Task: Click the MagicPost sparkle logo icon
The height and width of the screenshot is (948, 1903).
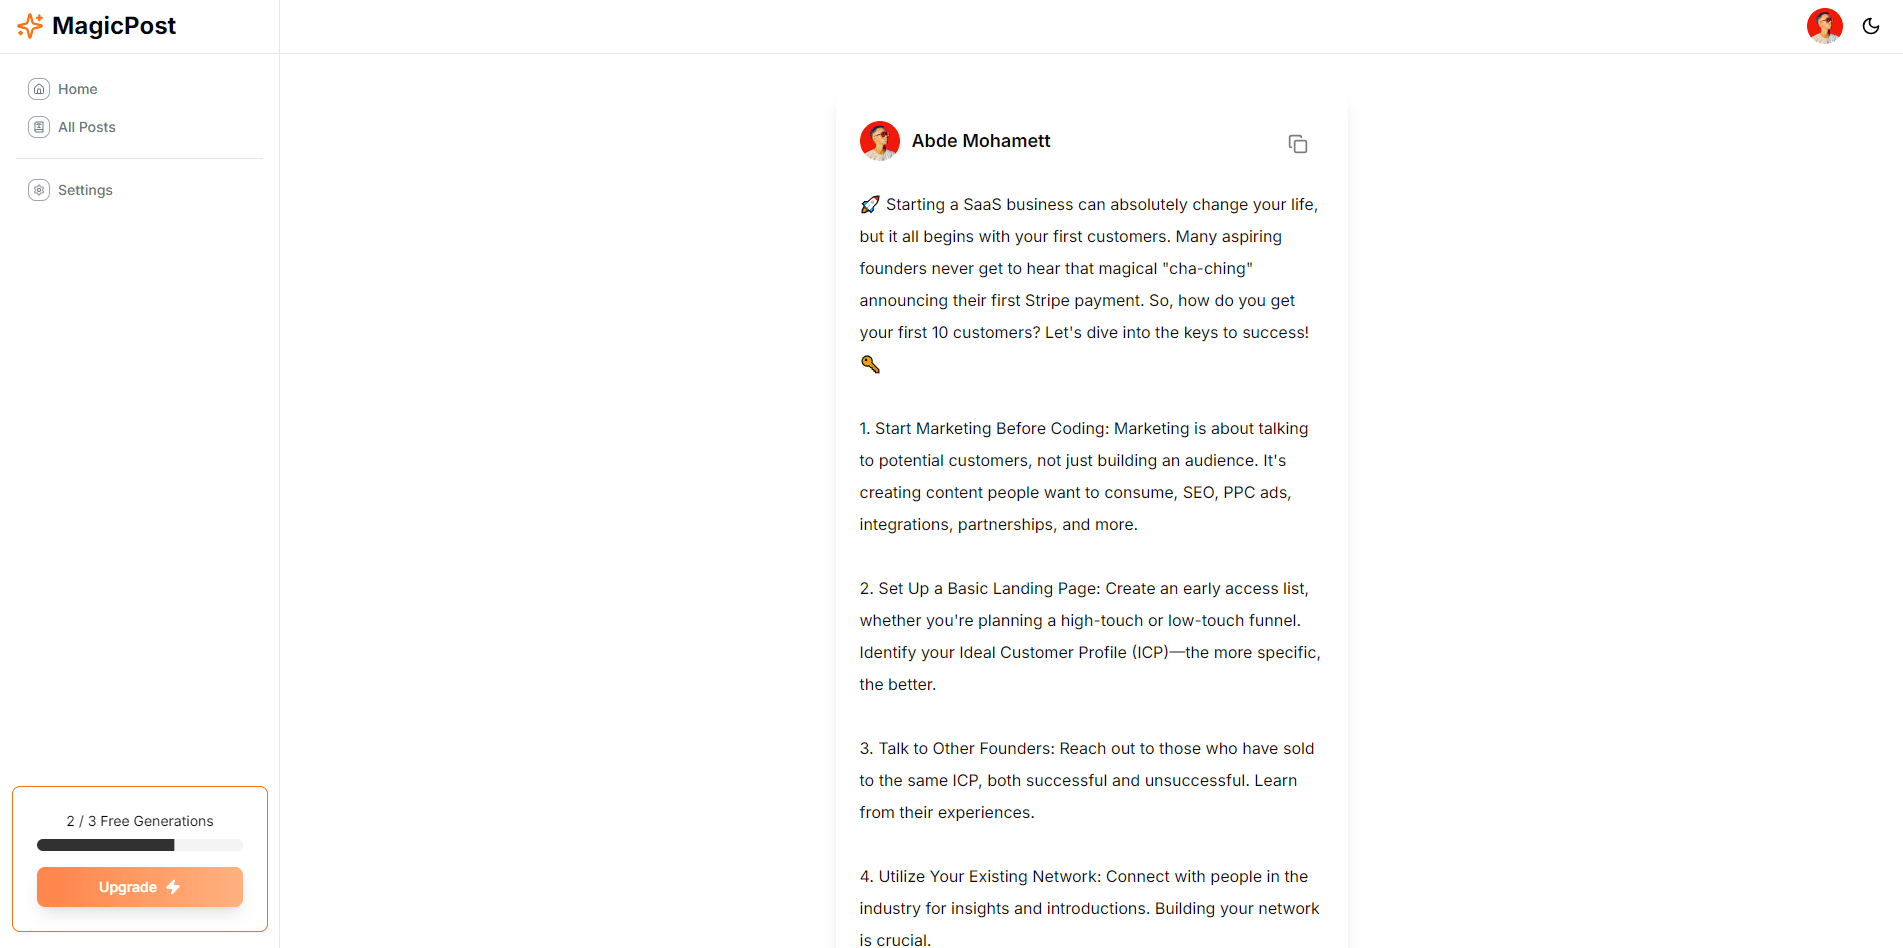Action: tap(30, 26)
